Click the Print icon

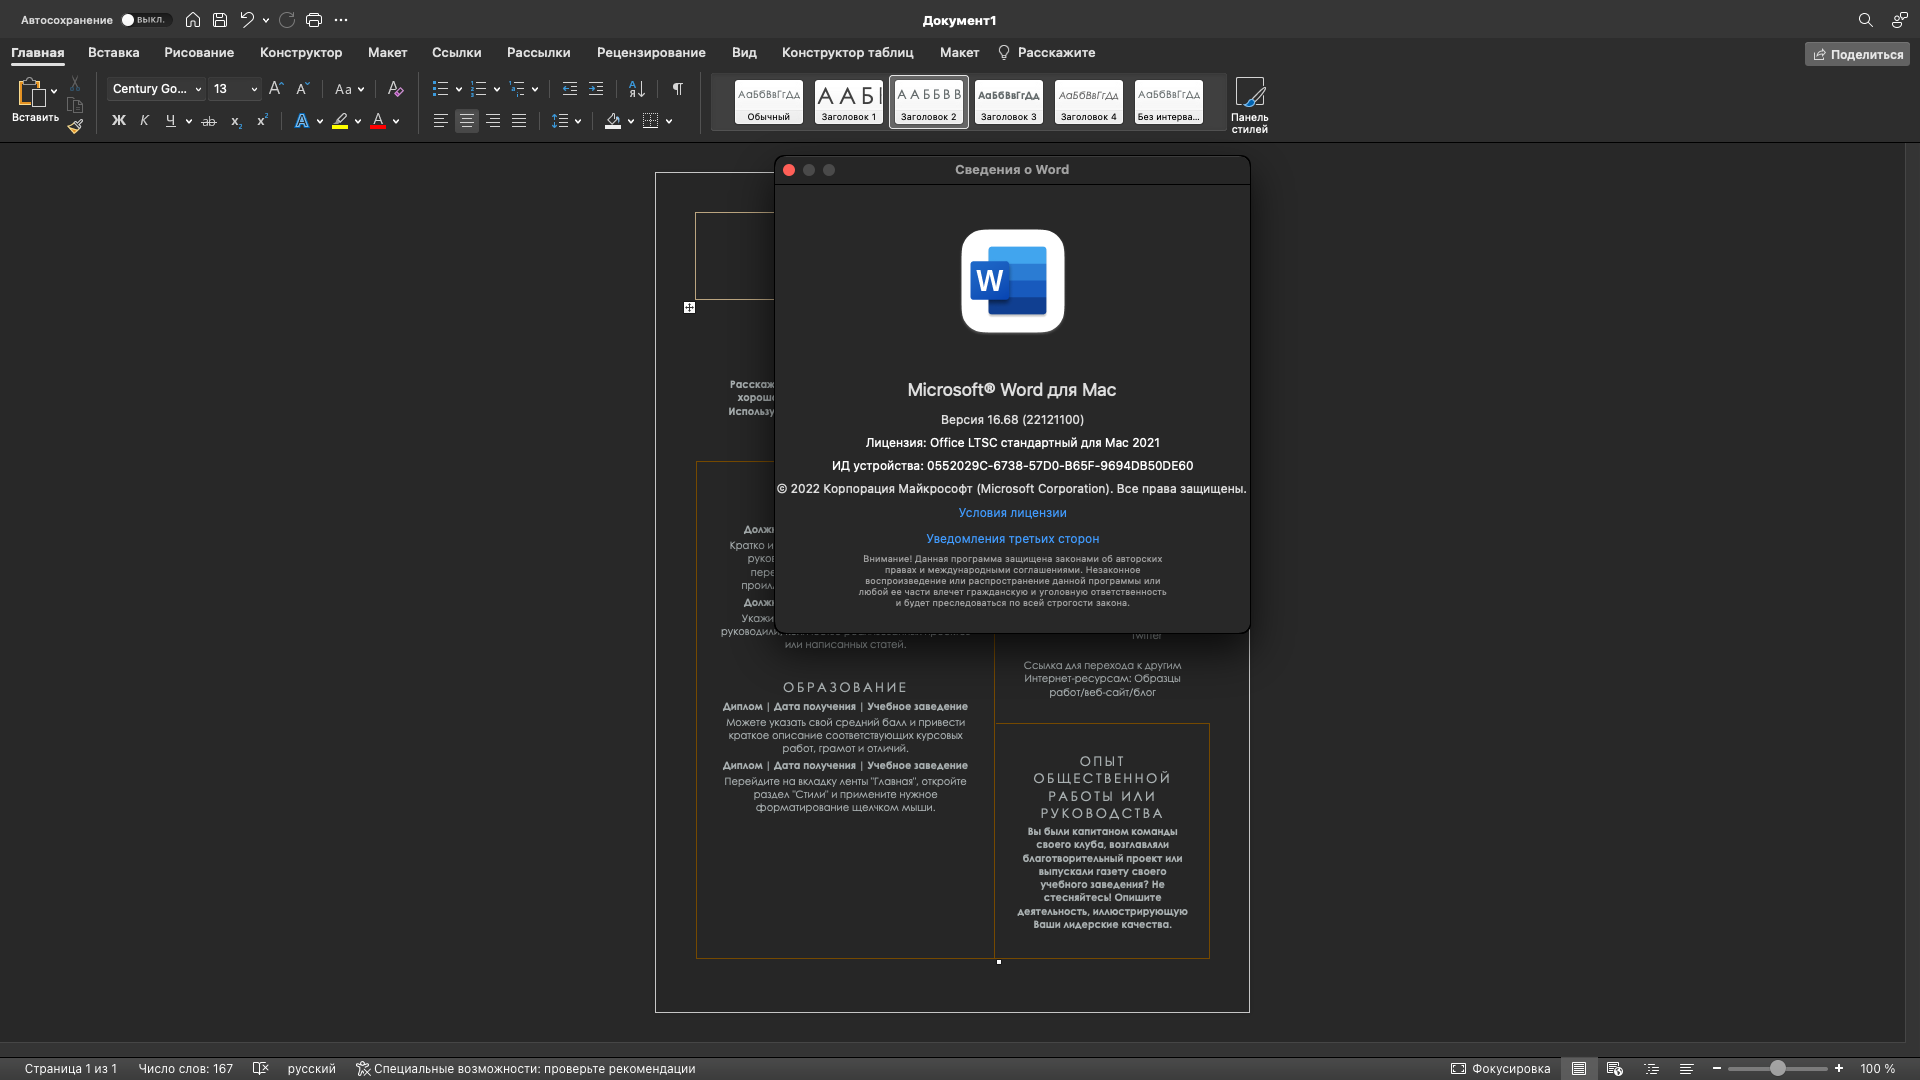pos(314,20)
